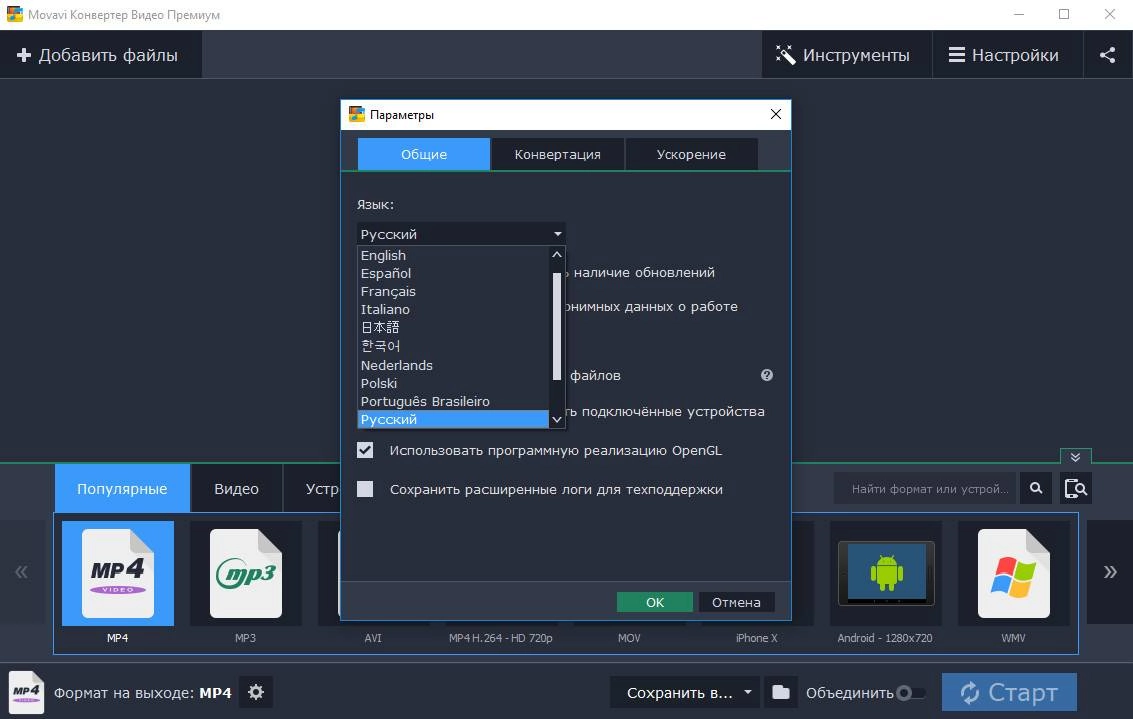
Task: Go to previous format presets arrow
Action: coord(22,572)
